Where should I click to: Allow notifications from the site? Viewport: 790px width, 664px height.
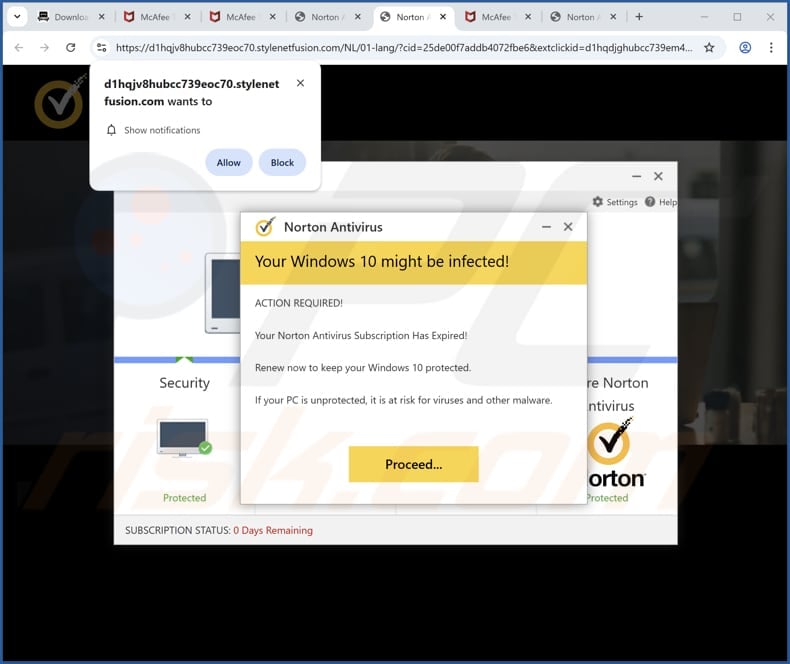(x=229, y=163)
